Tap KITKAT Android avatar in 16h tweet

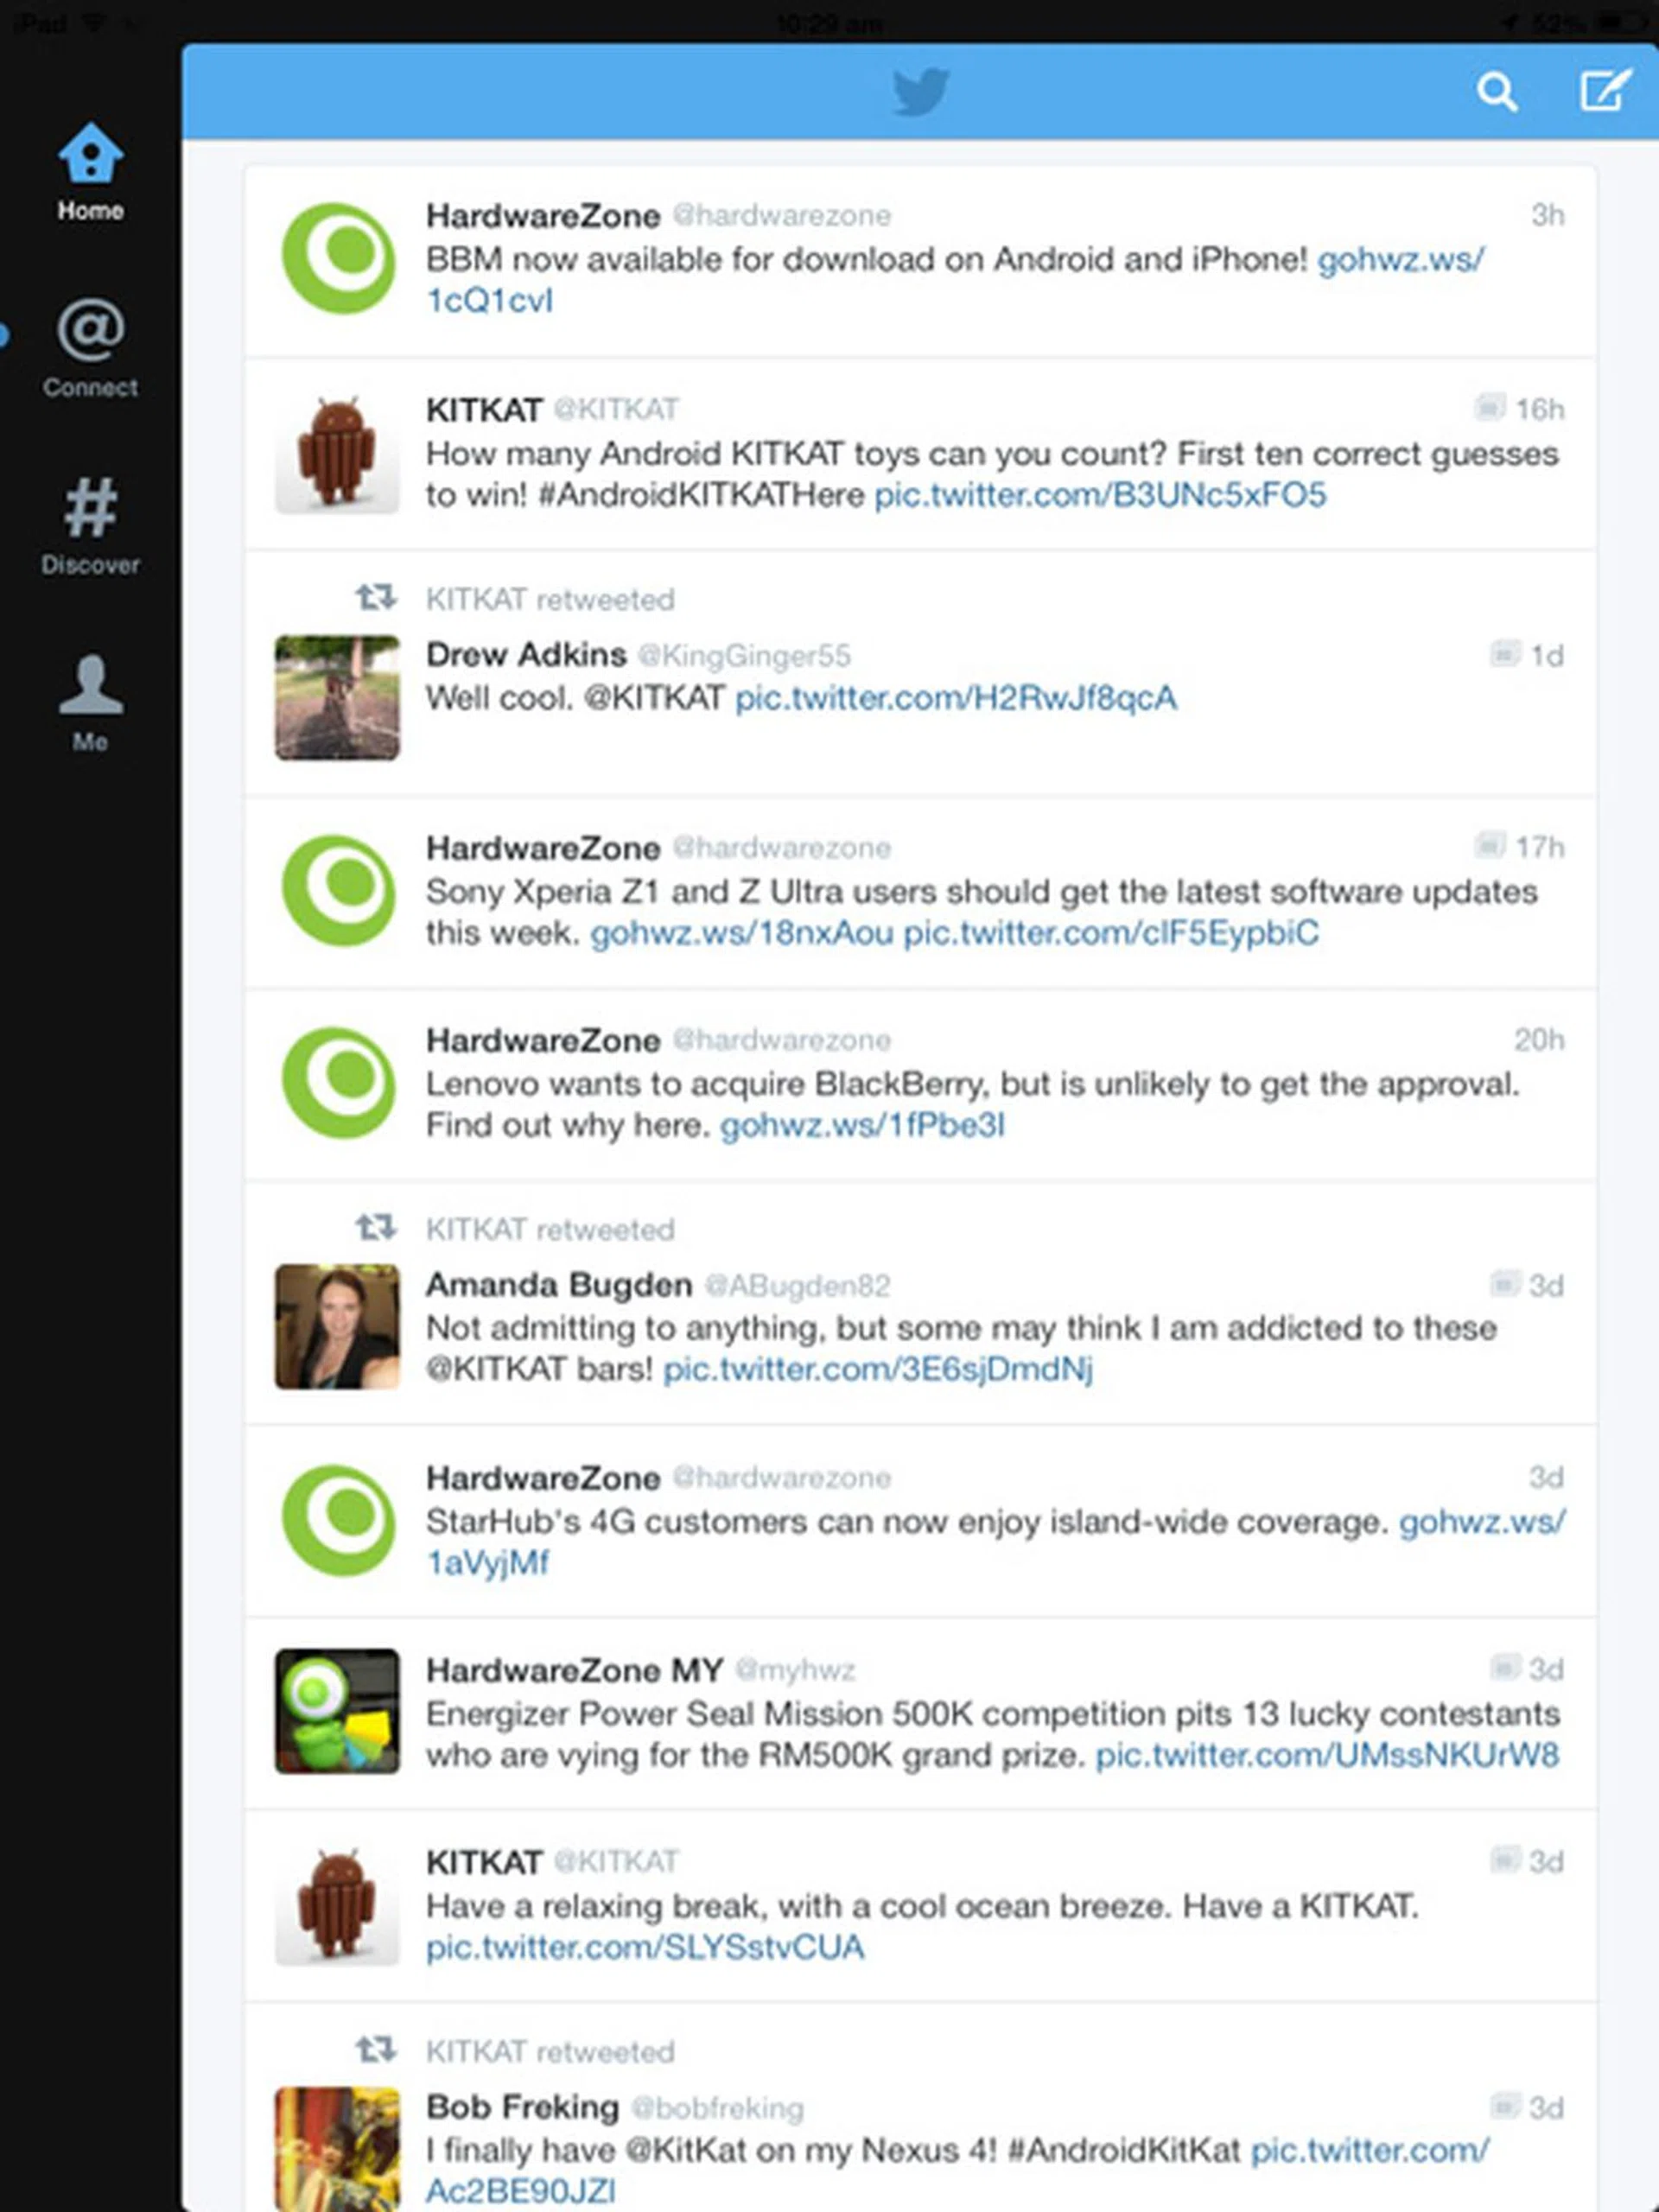tap(337, 453)
